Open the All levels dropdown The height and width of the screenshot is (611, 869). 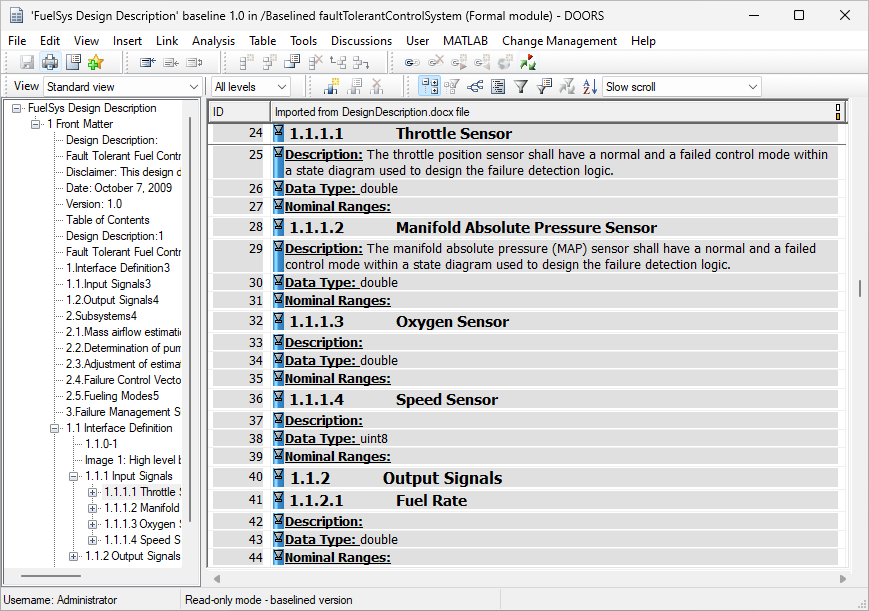(x=251, y=87)
